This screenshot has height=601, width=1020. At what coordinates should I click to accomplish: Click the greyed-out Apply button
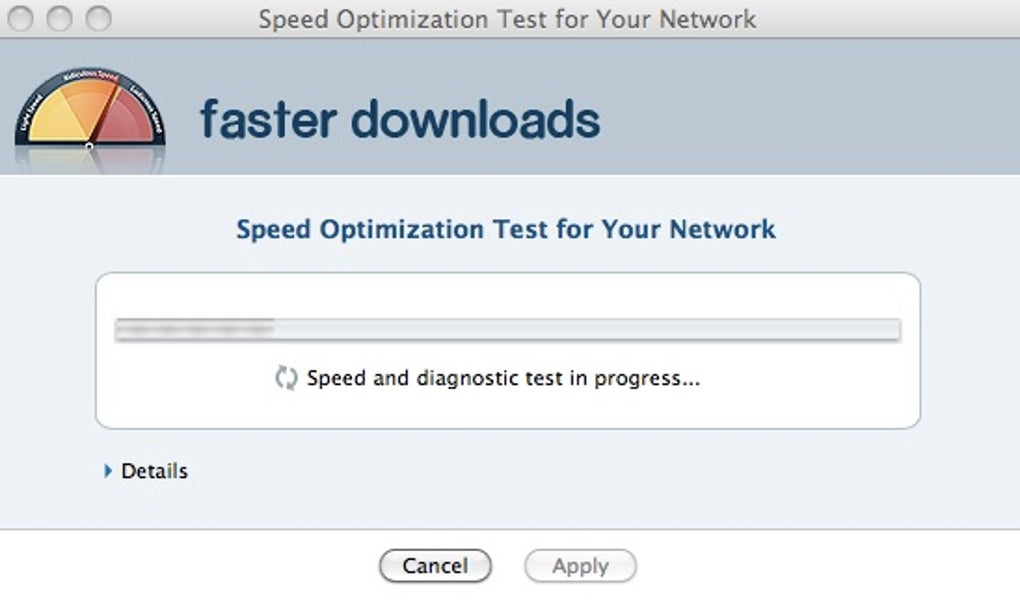coord(580,566)
